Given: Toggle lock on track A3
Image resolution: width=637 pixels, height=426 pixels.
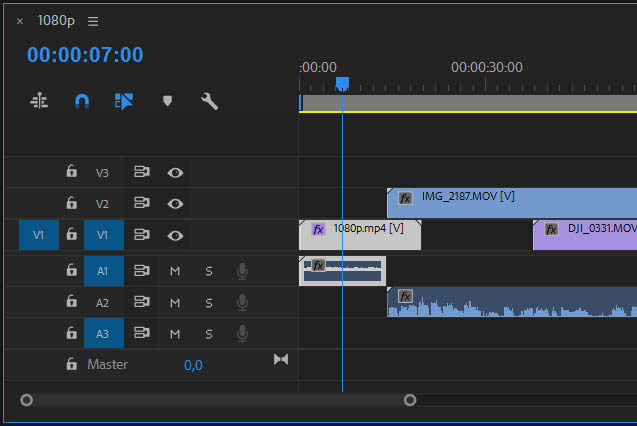Looking at the screenshot, I should click(72, 333).
